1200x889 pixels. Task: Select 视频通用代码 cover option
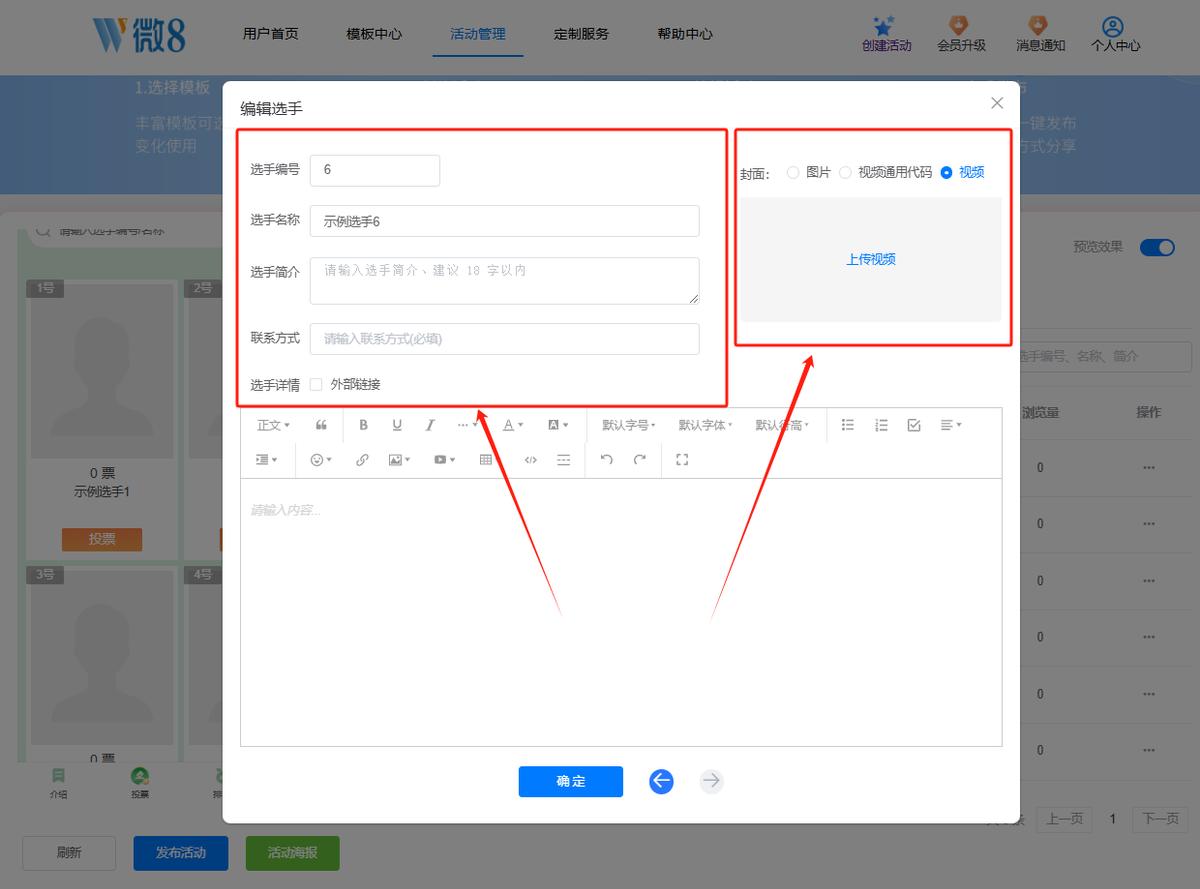[845, 172]
